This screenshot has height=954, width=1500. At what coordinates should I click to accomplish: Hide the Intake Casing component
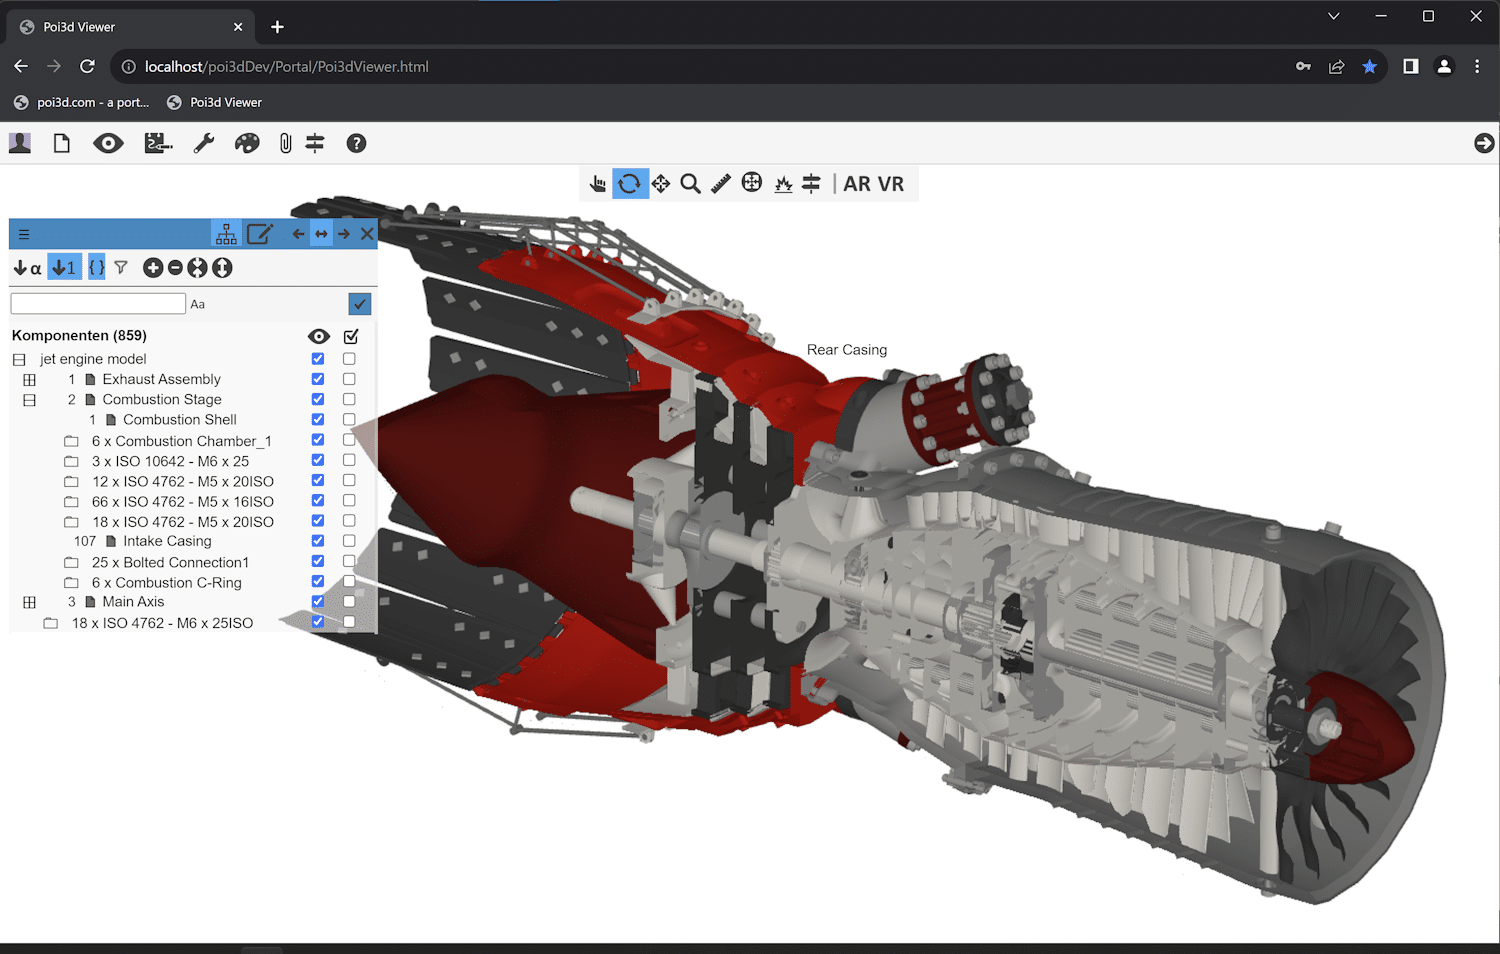pos(318,540)
